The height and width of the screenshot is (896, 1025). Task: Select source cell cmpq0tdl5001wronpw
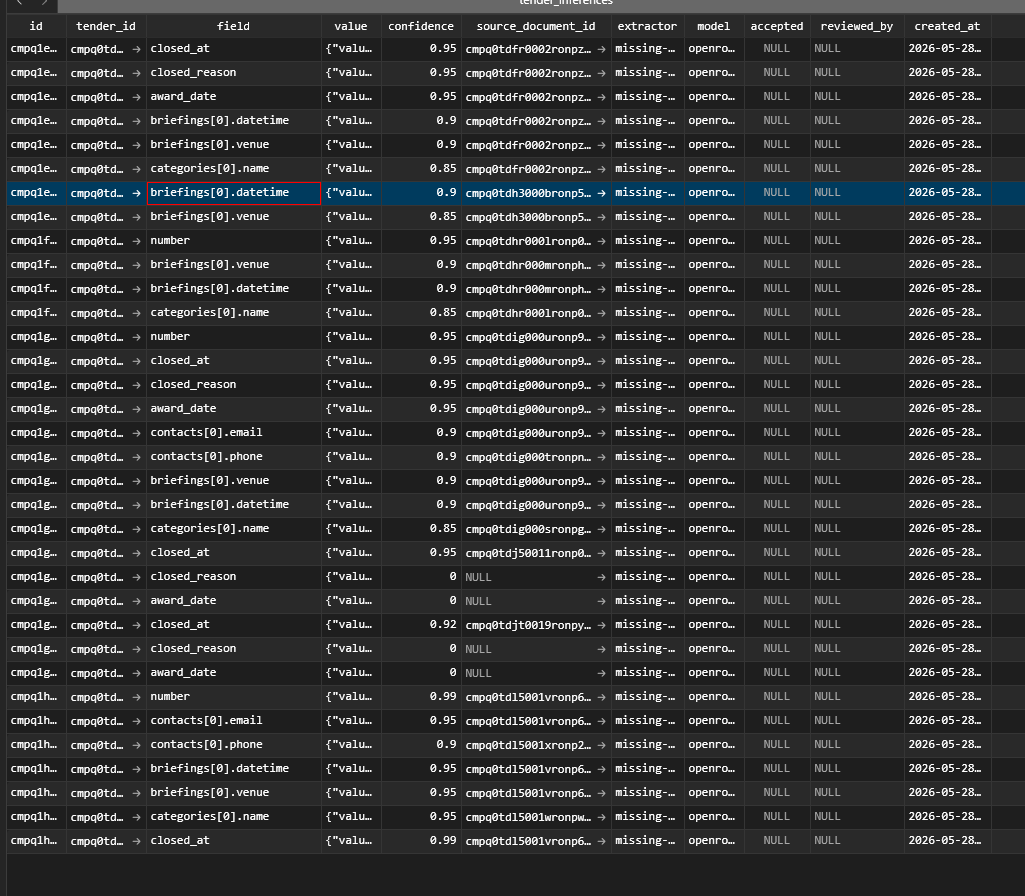[536, 817]
